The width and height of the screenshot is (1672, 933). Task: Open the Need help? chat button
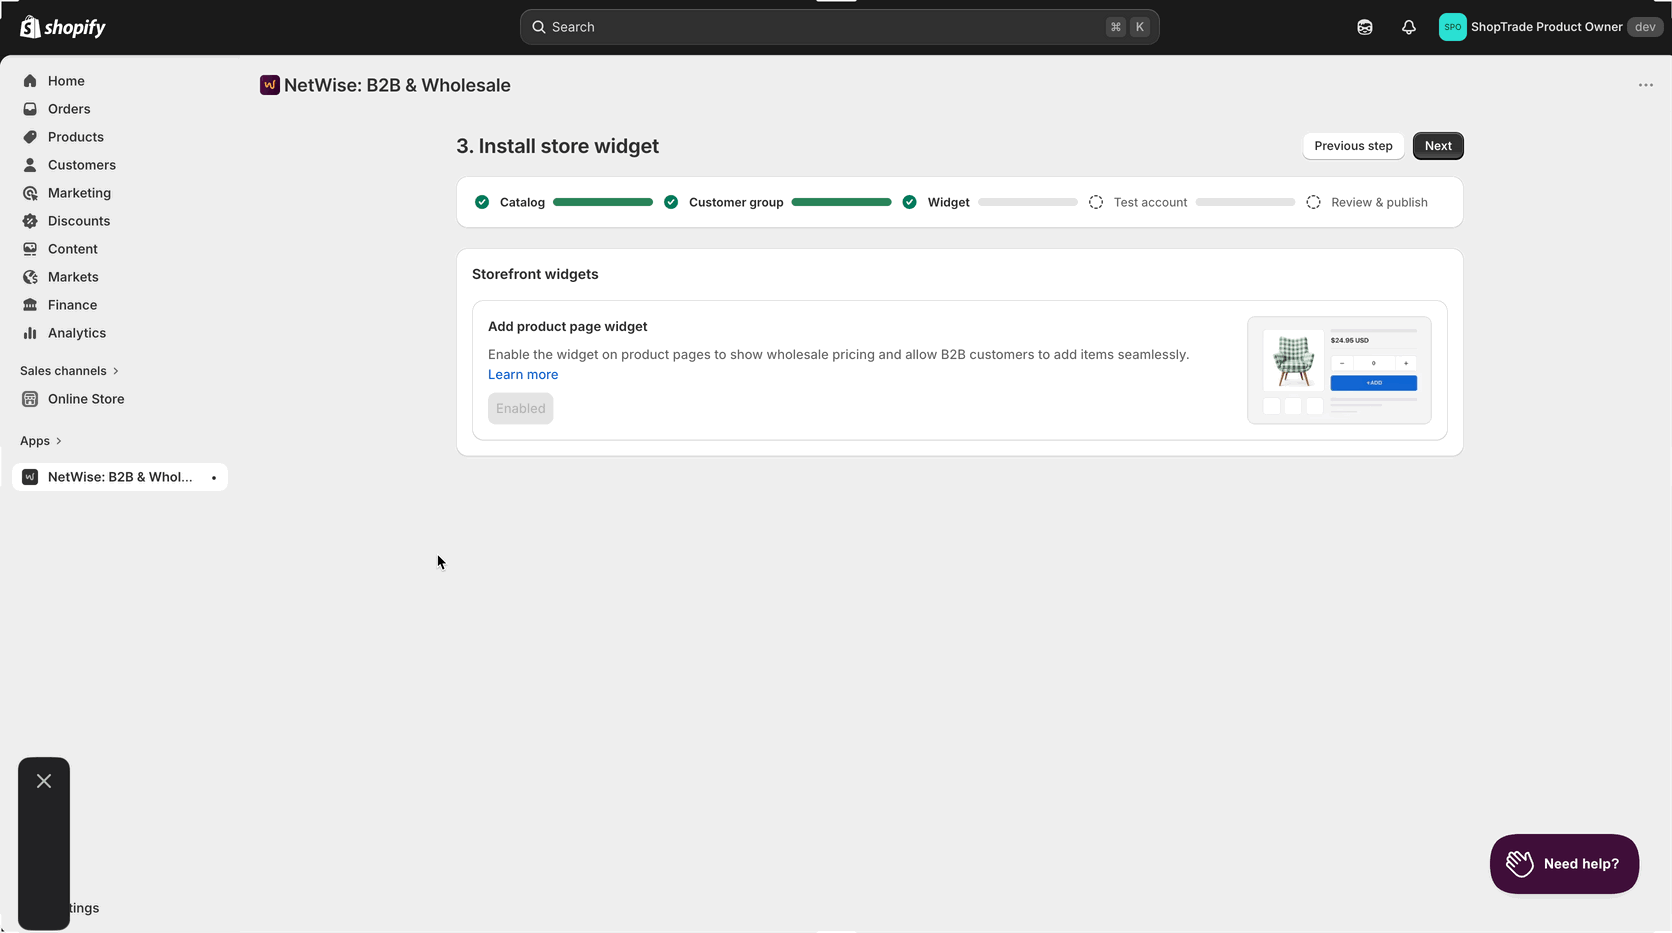pyautogui.click(x=1564, y=864)
